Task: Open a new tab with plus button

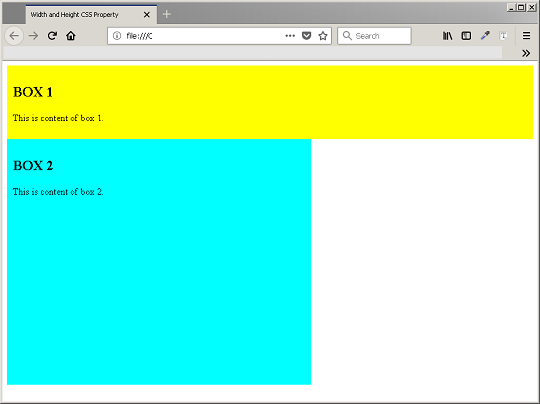Action: coord(167,14)
